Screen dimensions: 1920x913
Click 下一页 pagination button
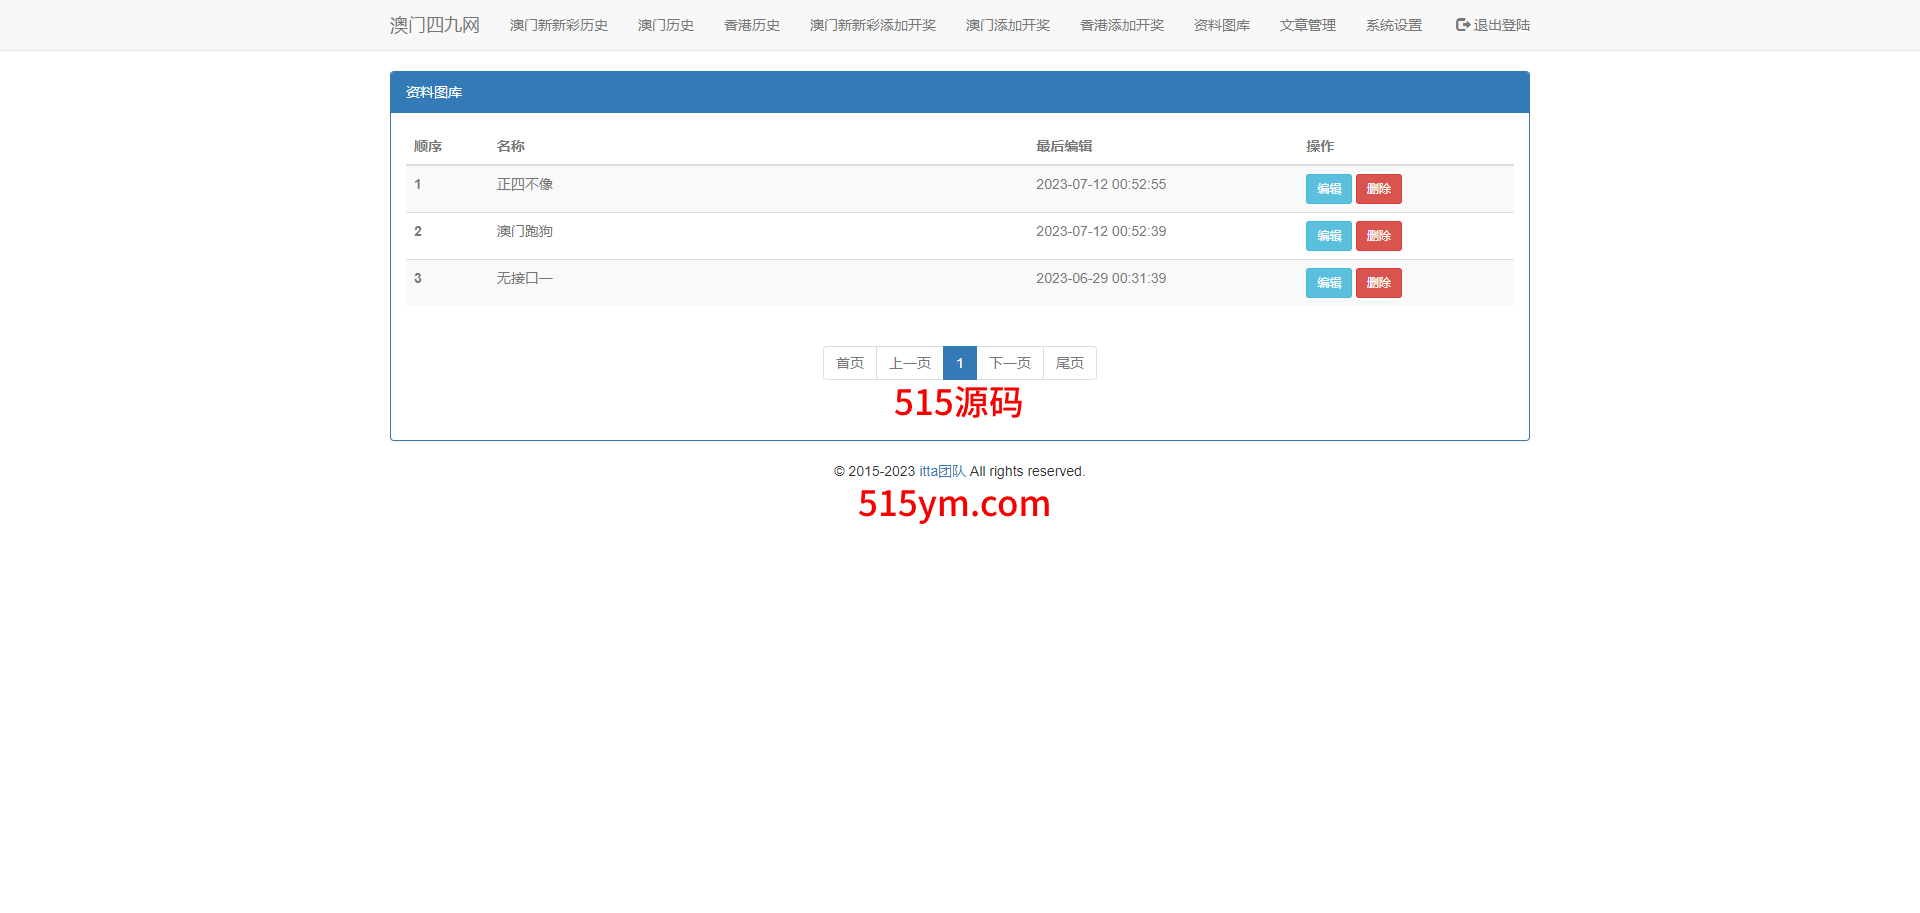1009,363
